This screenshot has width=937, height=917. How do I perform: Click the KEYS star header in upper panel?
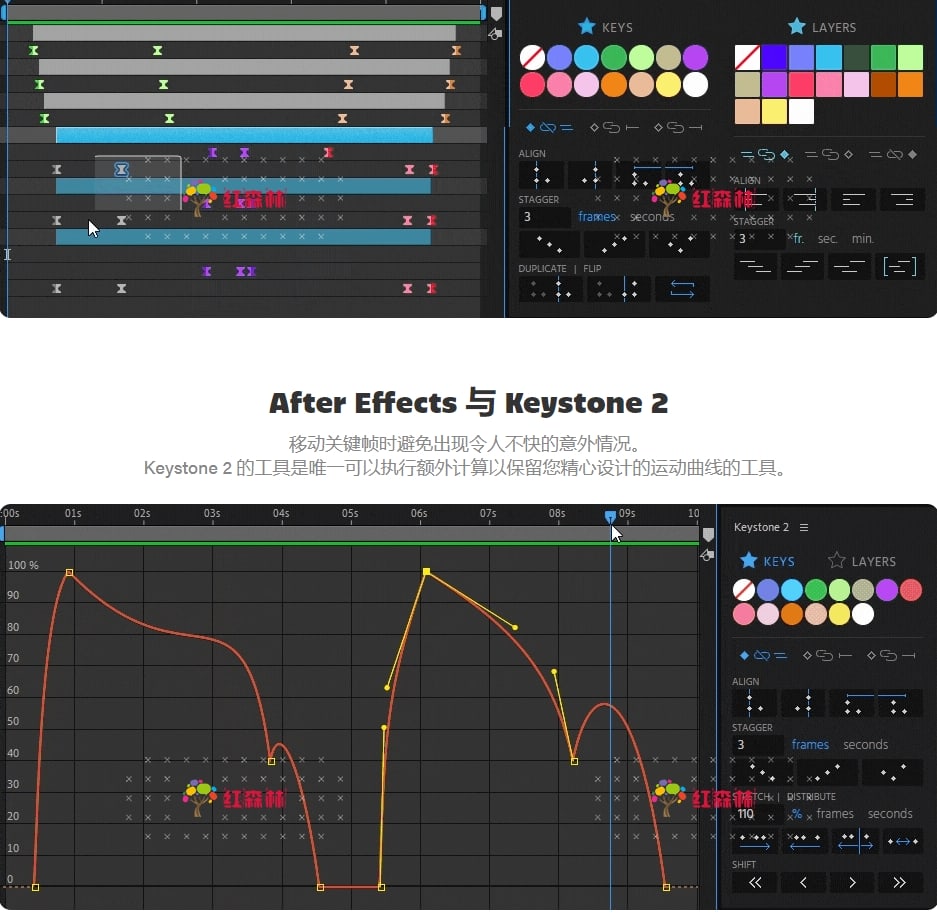(605, 27)
